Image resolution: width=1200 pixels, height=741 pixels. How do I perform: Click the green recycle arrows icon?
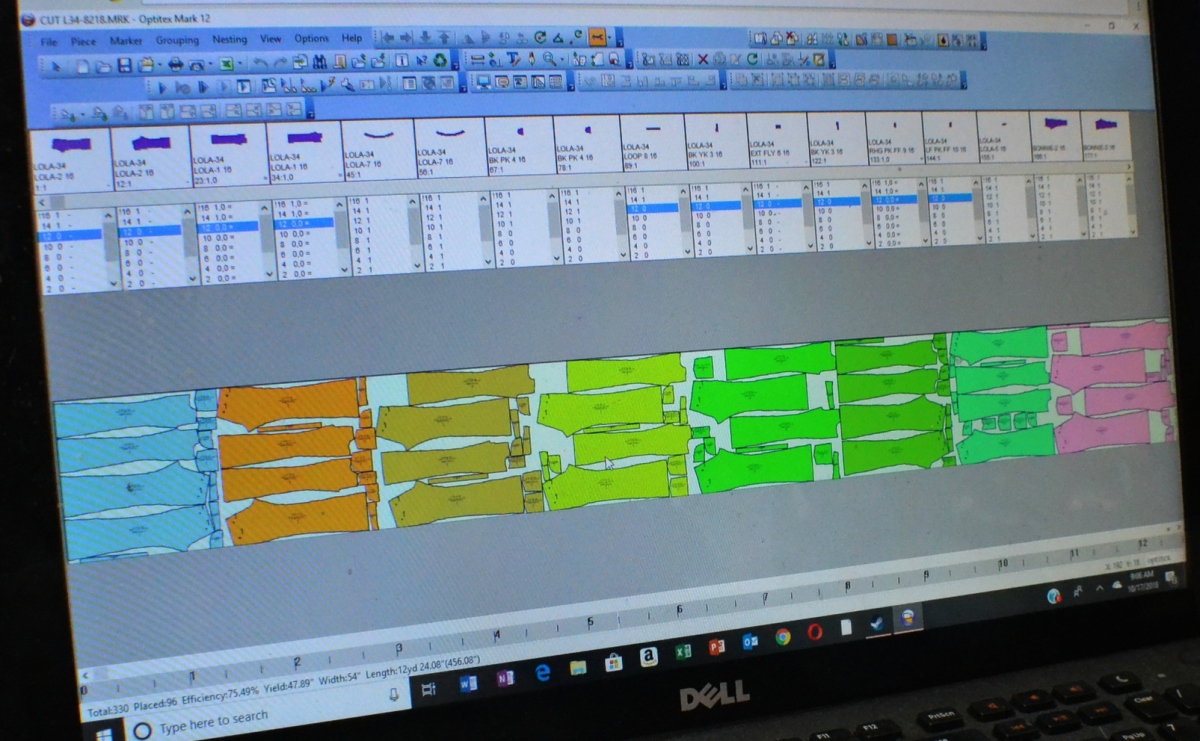click(x=440, y=60)
